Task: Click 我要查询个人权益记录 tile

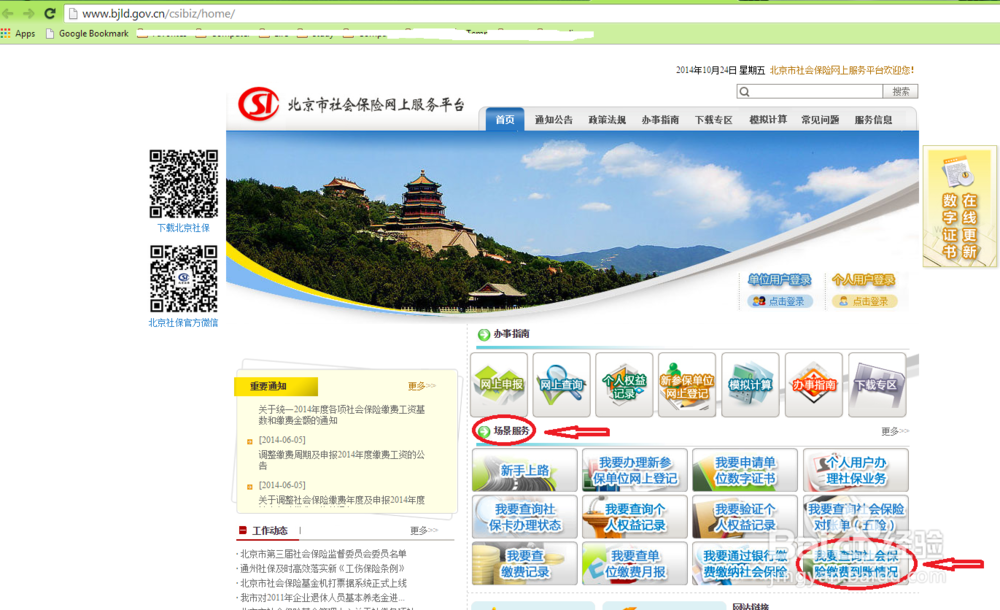Action: click(x=635, y=517)
